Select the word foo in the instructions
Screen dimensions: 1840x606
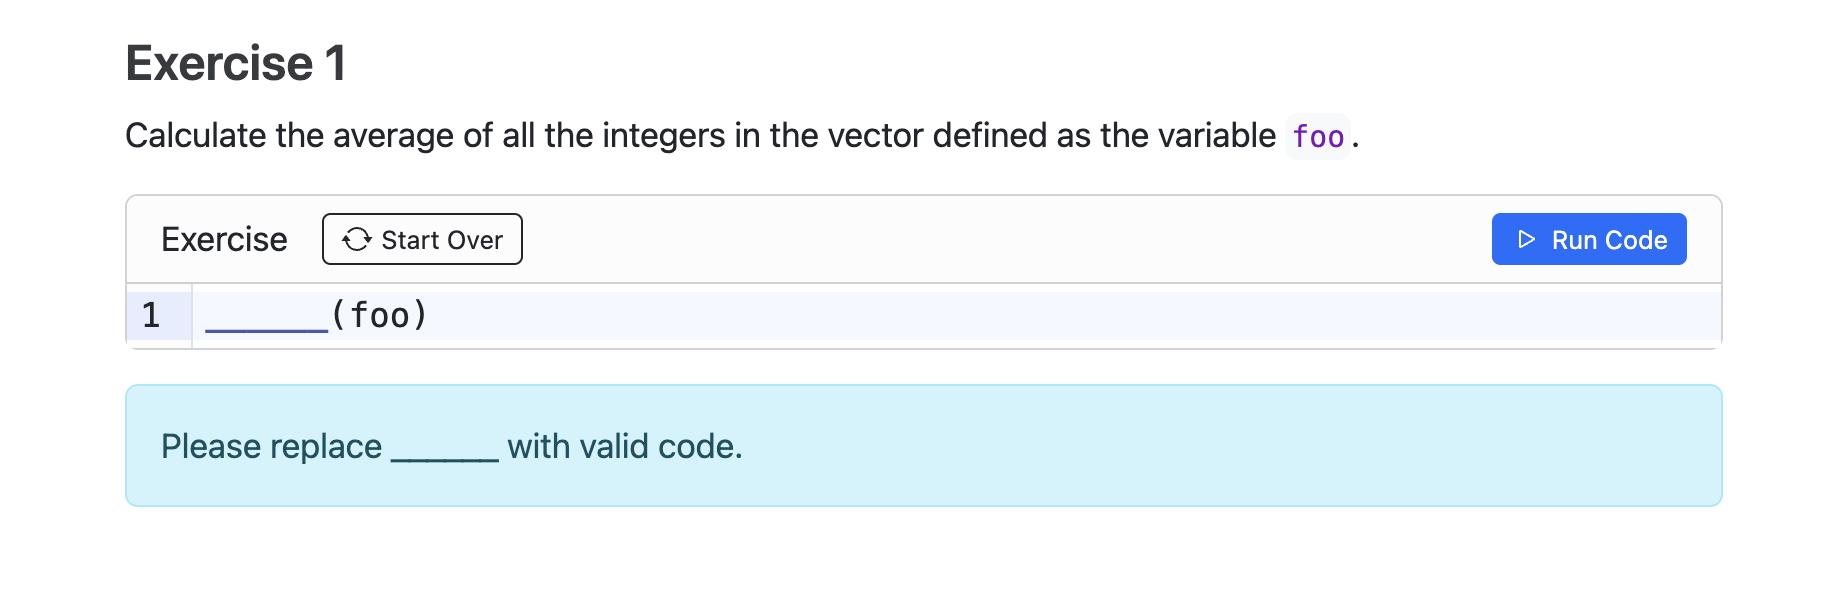tap(1317, 136)
